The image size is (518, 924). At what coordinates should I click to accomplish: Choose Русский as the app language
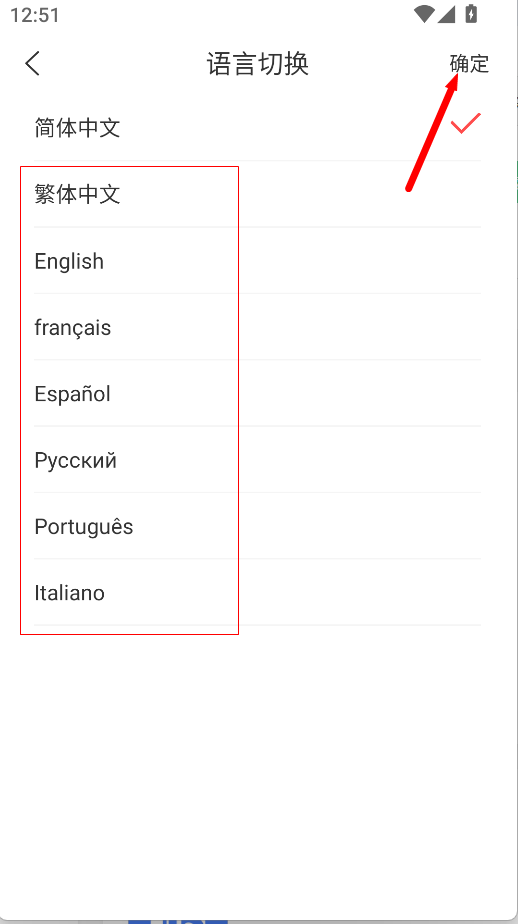(x=258, y=460)
